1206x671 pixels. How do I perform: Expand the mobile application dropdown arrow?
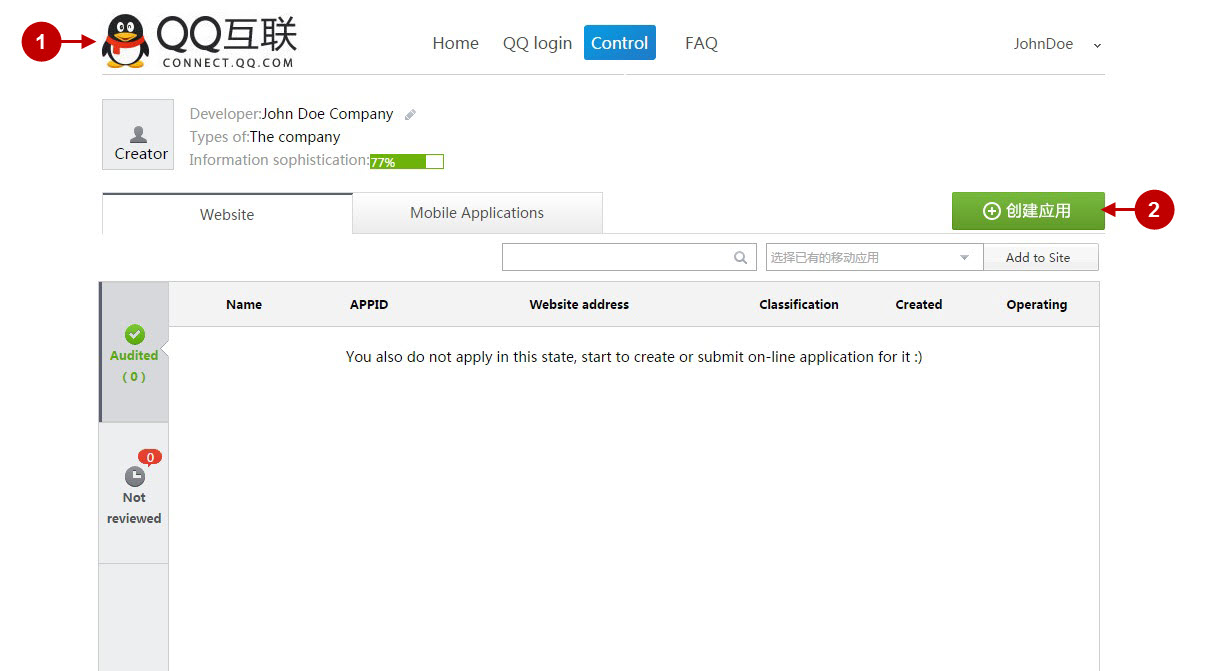[965, 257]
